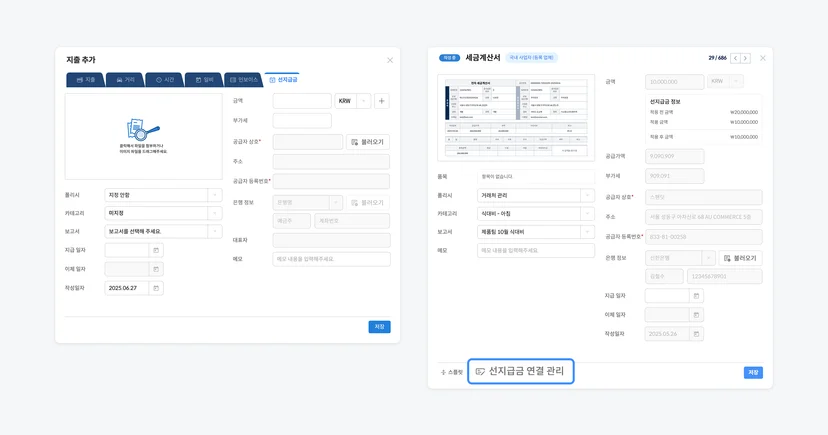The width and height of the screenshot is (828, 435).
Task: Click 불러오기 next to 공급자 상호
Action: [368, 142]
